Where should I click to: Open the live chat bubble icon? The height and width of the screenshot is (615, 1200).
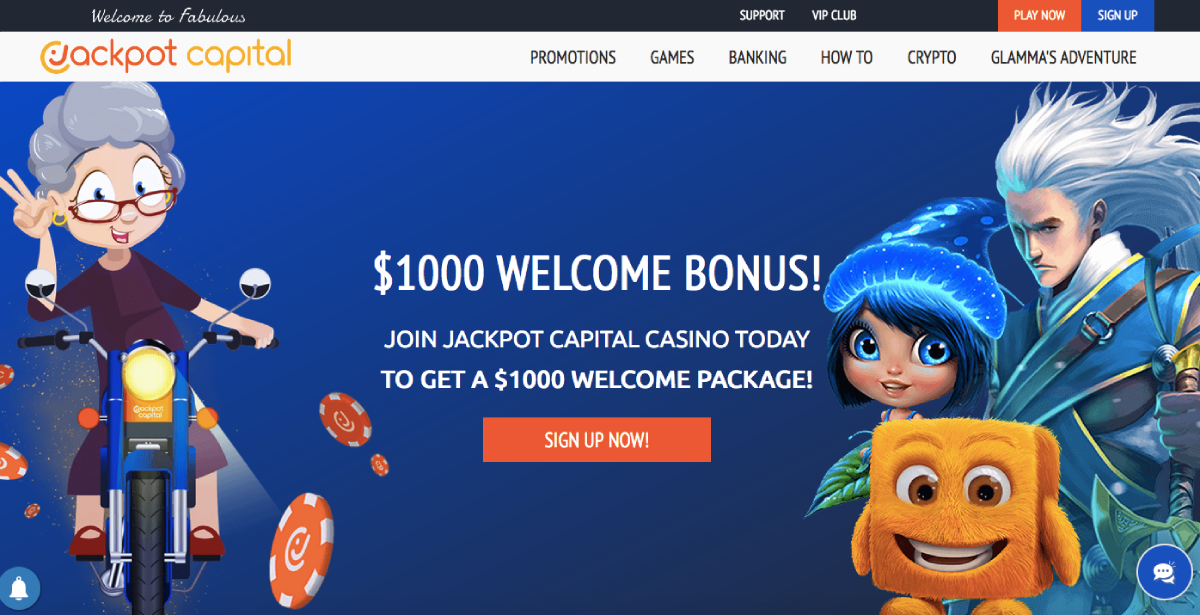(1164, 572)
